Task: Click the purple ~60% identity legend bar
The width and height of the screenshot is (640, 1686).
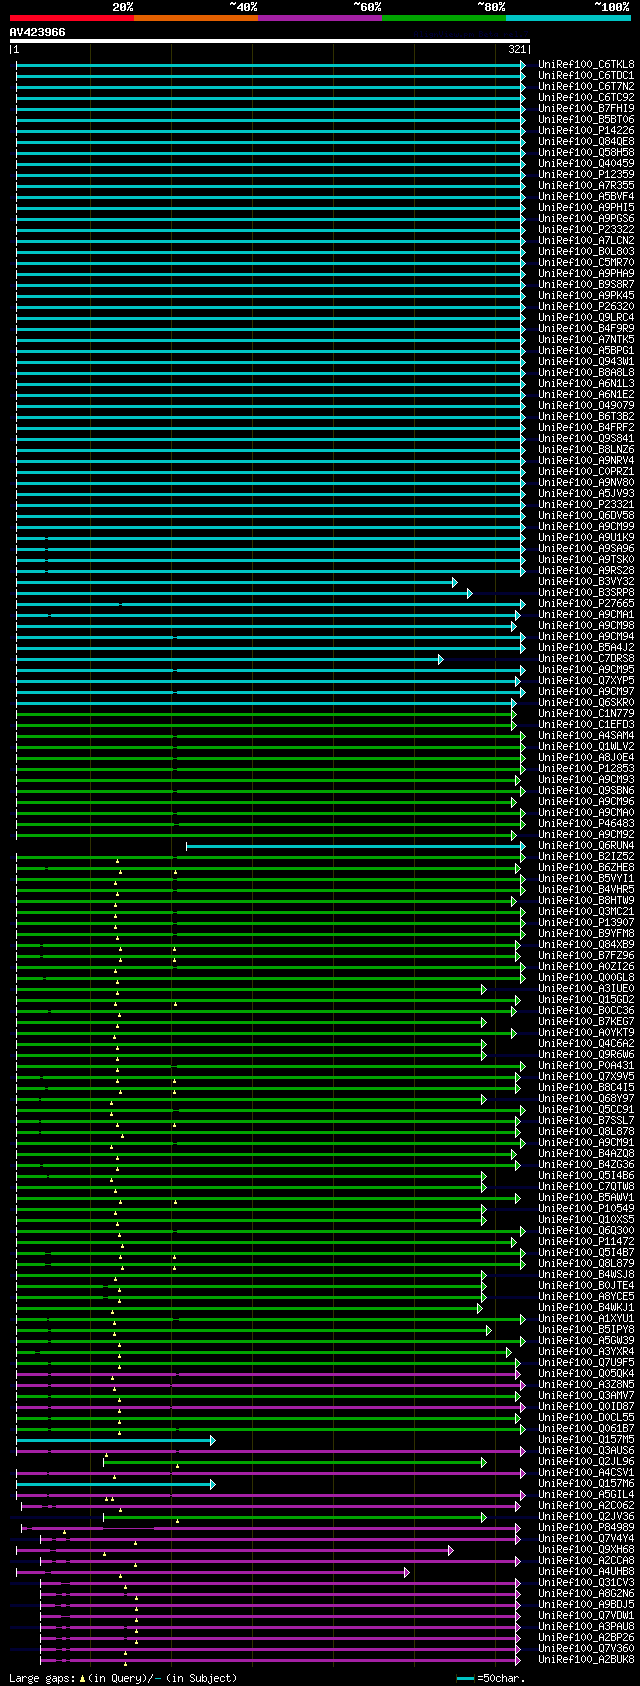Action: tap(320, 18)
